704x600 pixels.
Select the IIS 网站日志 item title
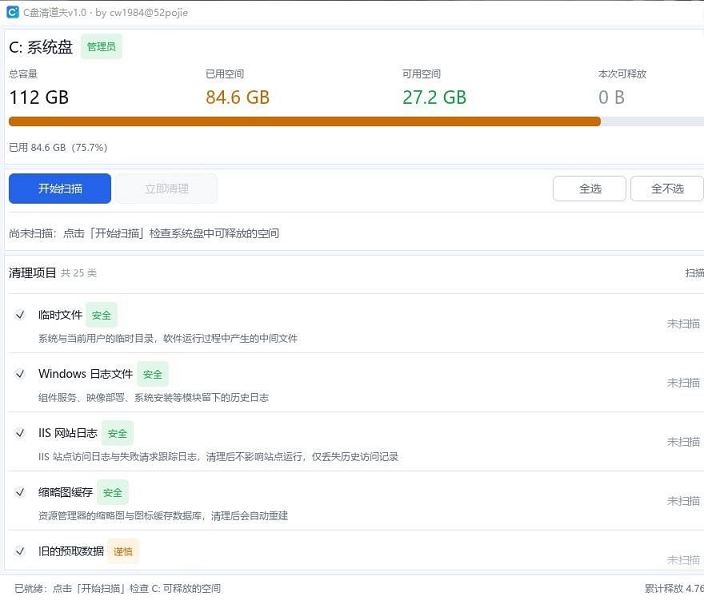[68, 433]
